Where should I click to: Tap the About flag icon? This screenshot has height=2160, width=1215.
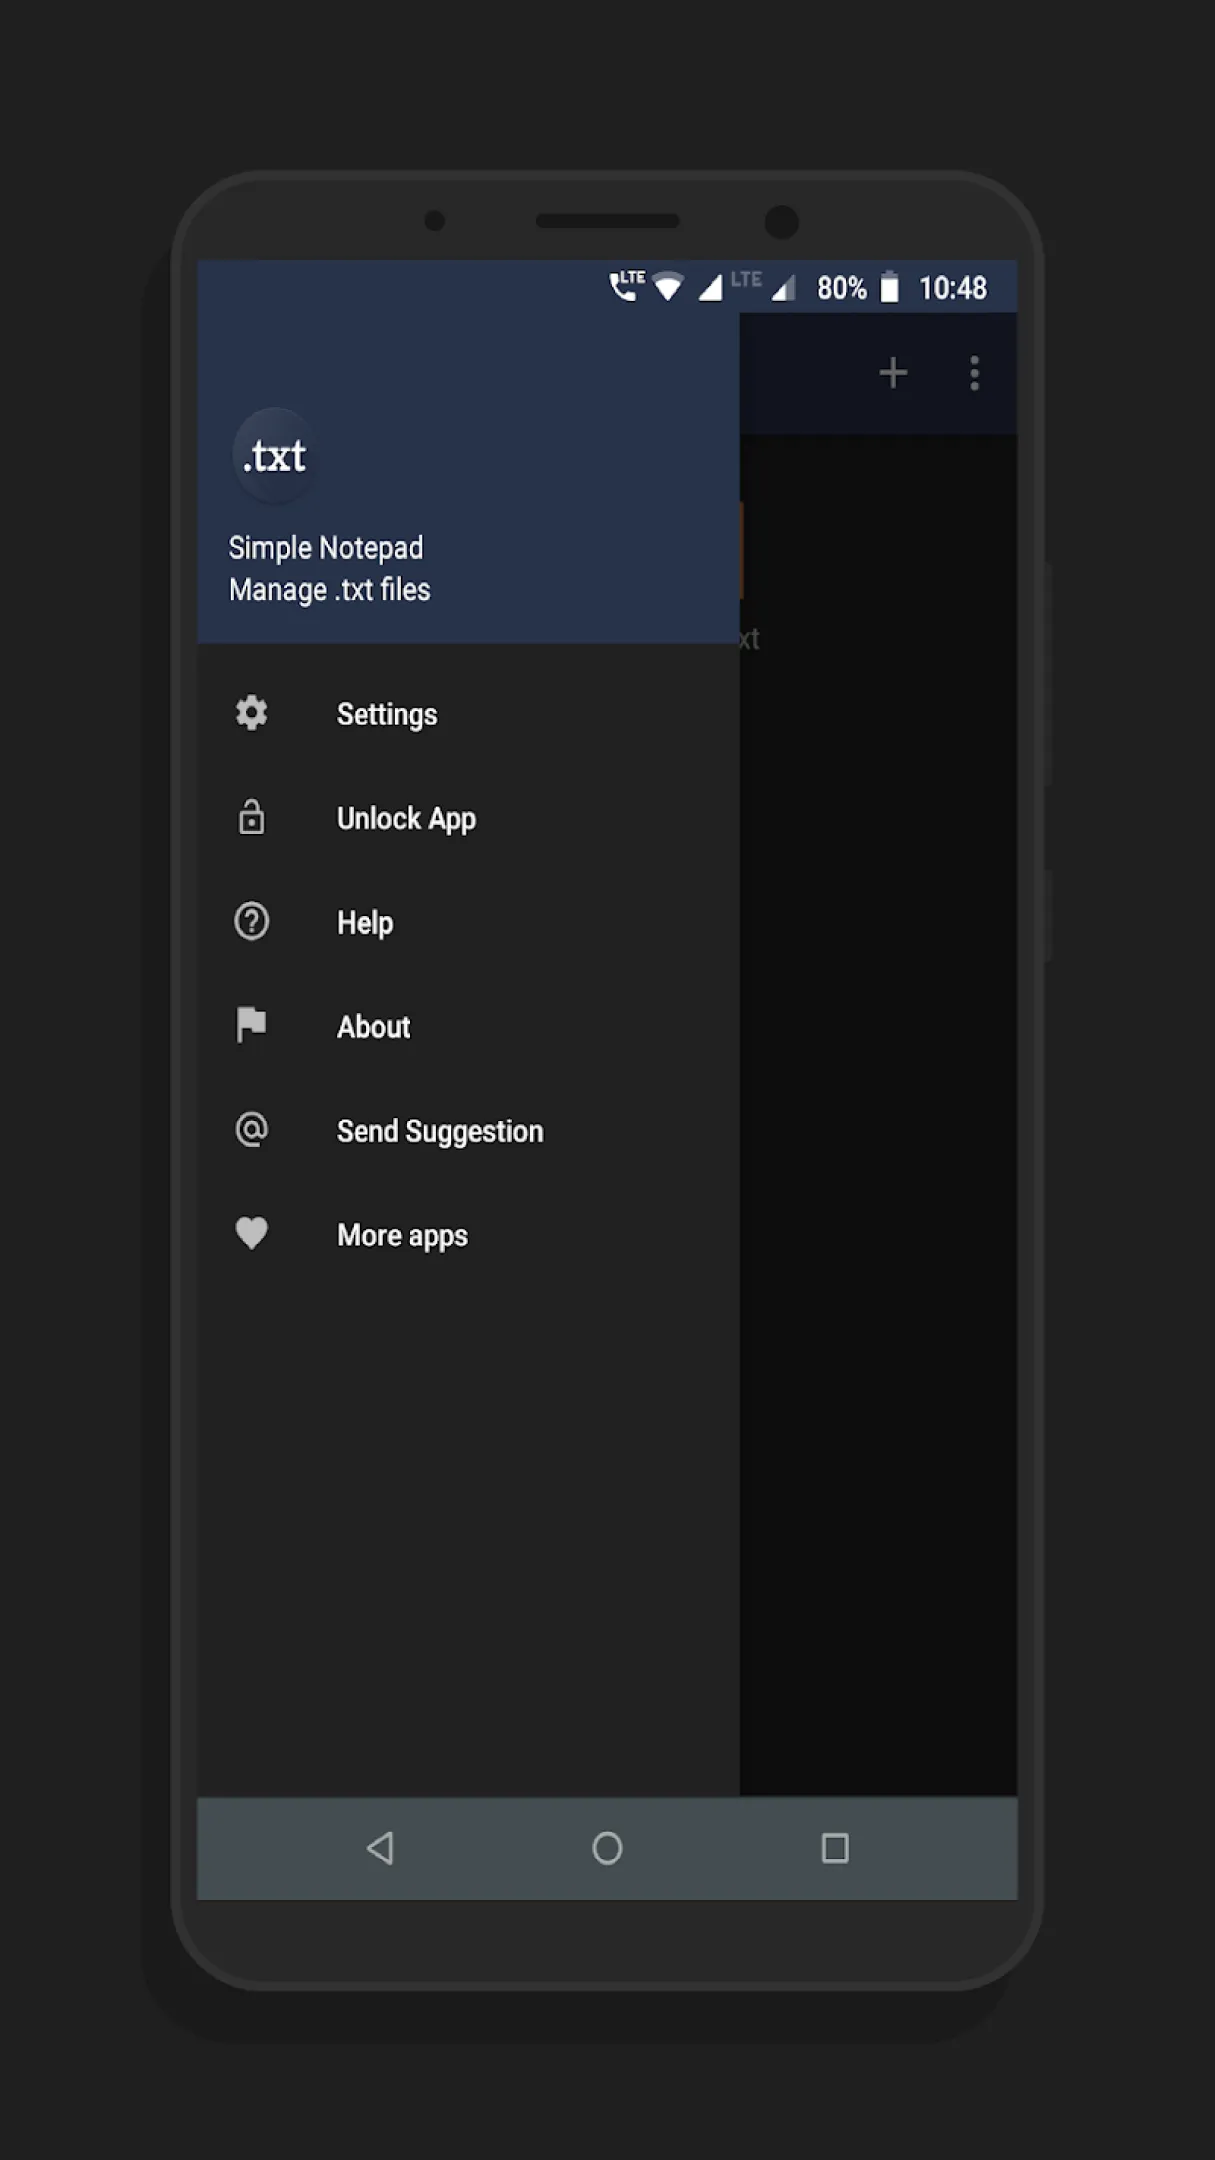coord(251,1025)
